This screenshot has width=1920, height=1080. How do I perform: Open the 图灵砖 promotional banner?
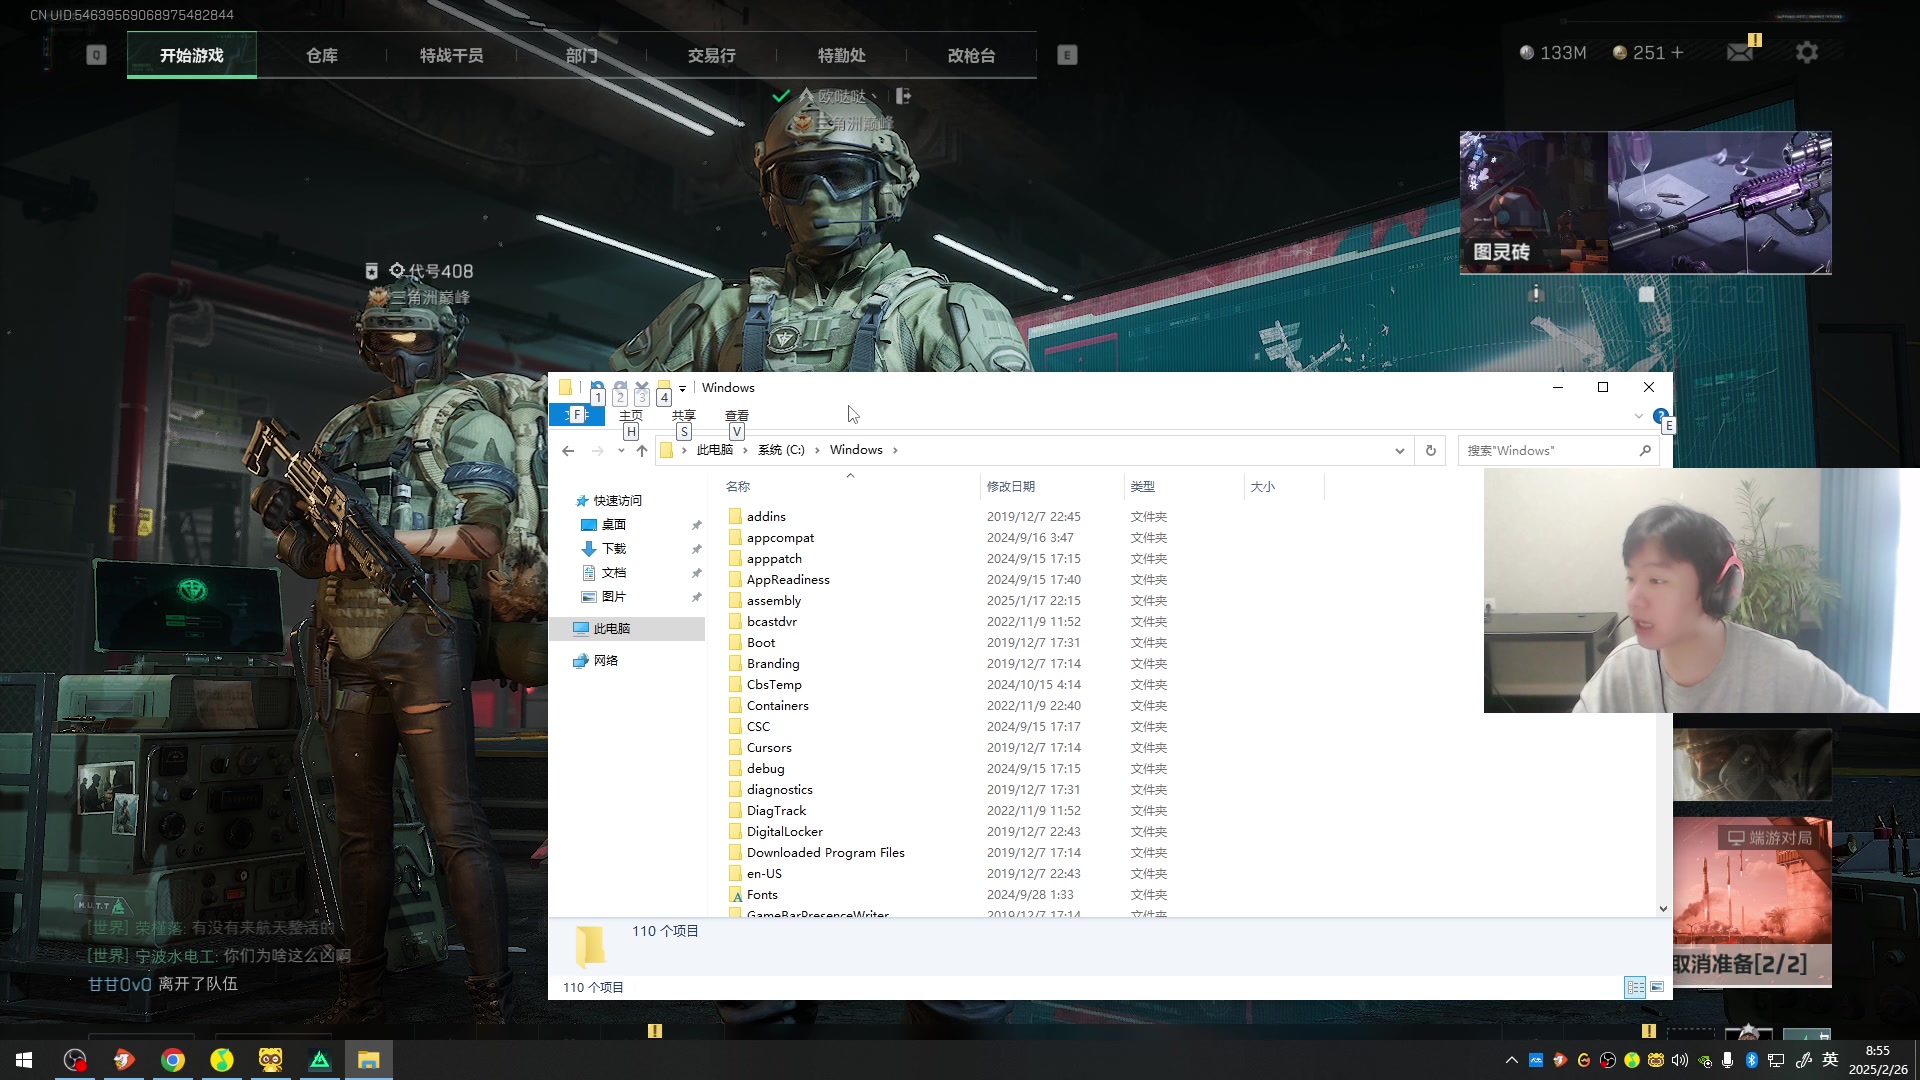coord(1645,202)
